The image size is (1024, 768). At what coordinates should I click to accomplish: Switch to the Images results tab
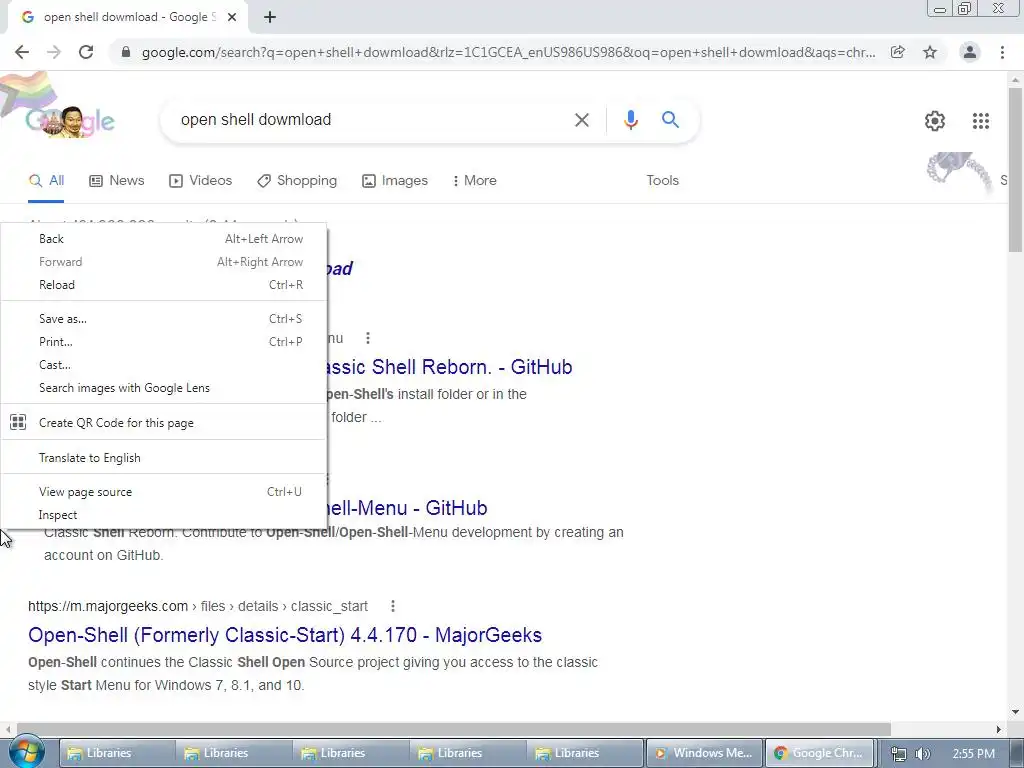pyautogui.click(x=395, y=181)
